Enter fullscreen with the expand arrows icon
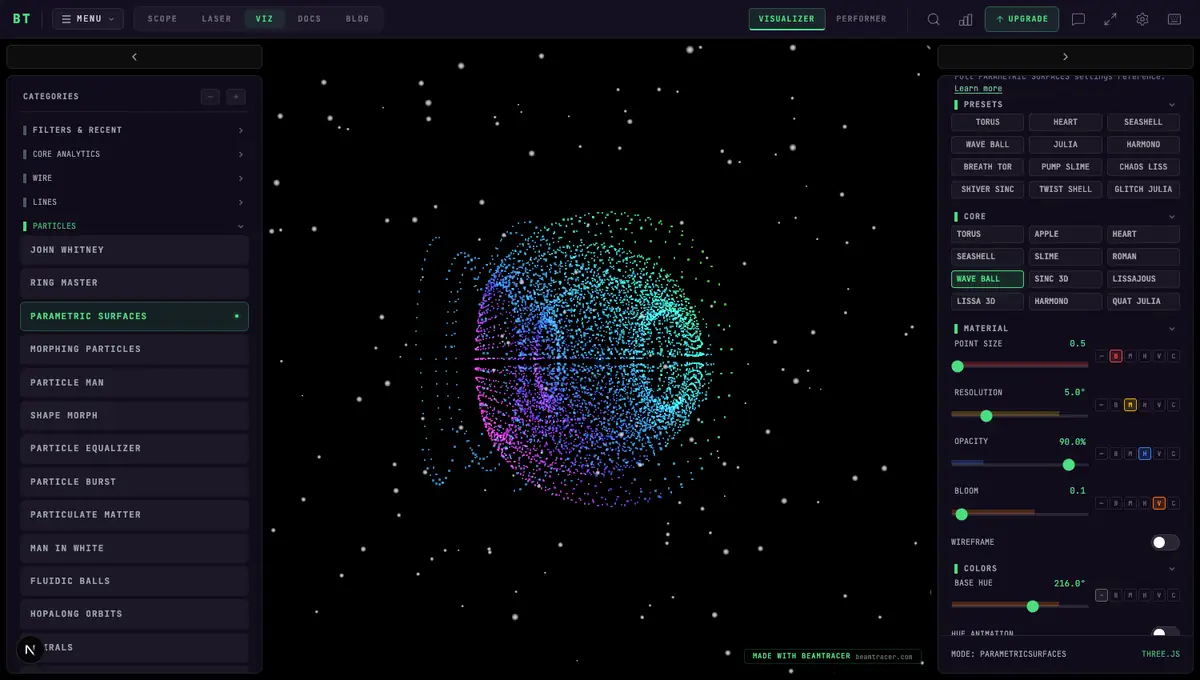 pos(1110,19)
